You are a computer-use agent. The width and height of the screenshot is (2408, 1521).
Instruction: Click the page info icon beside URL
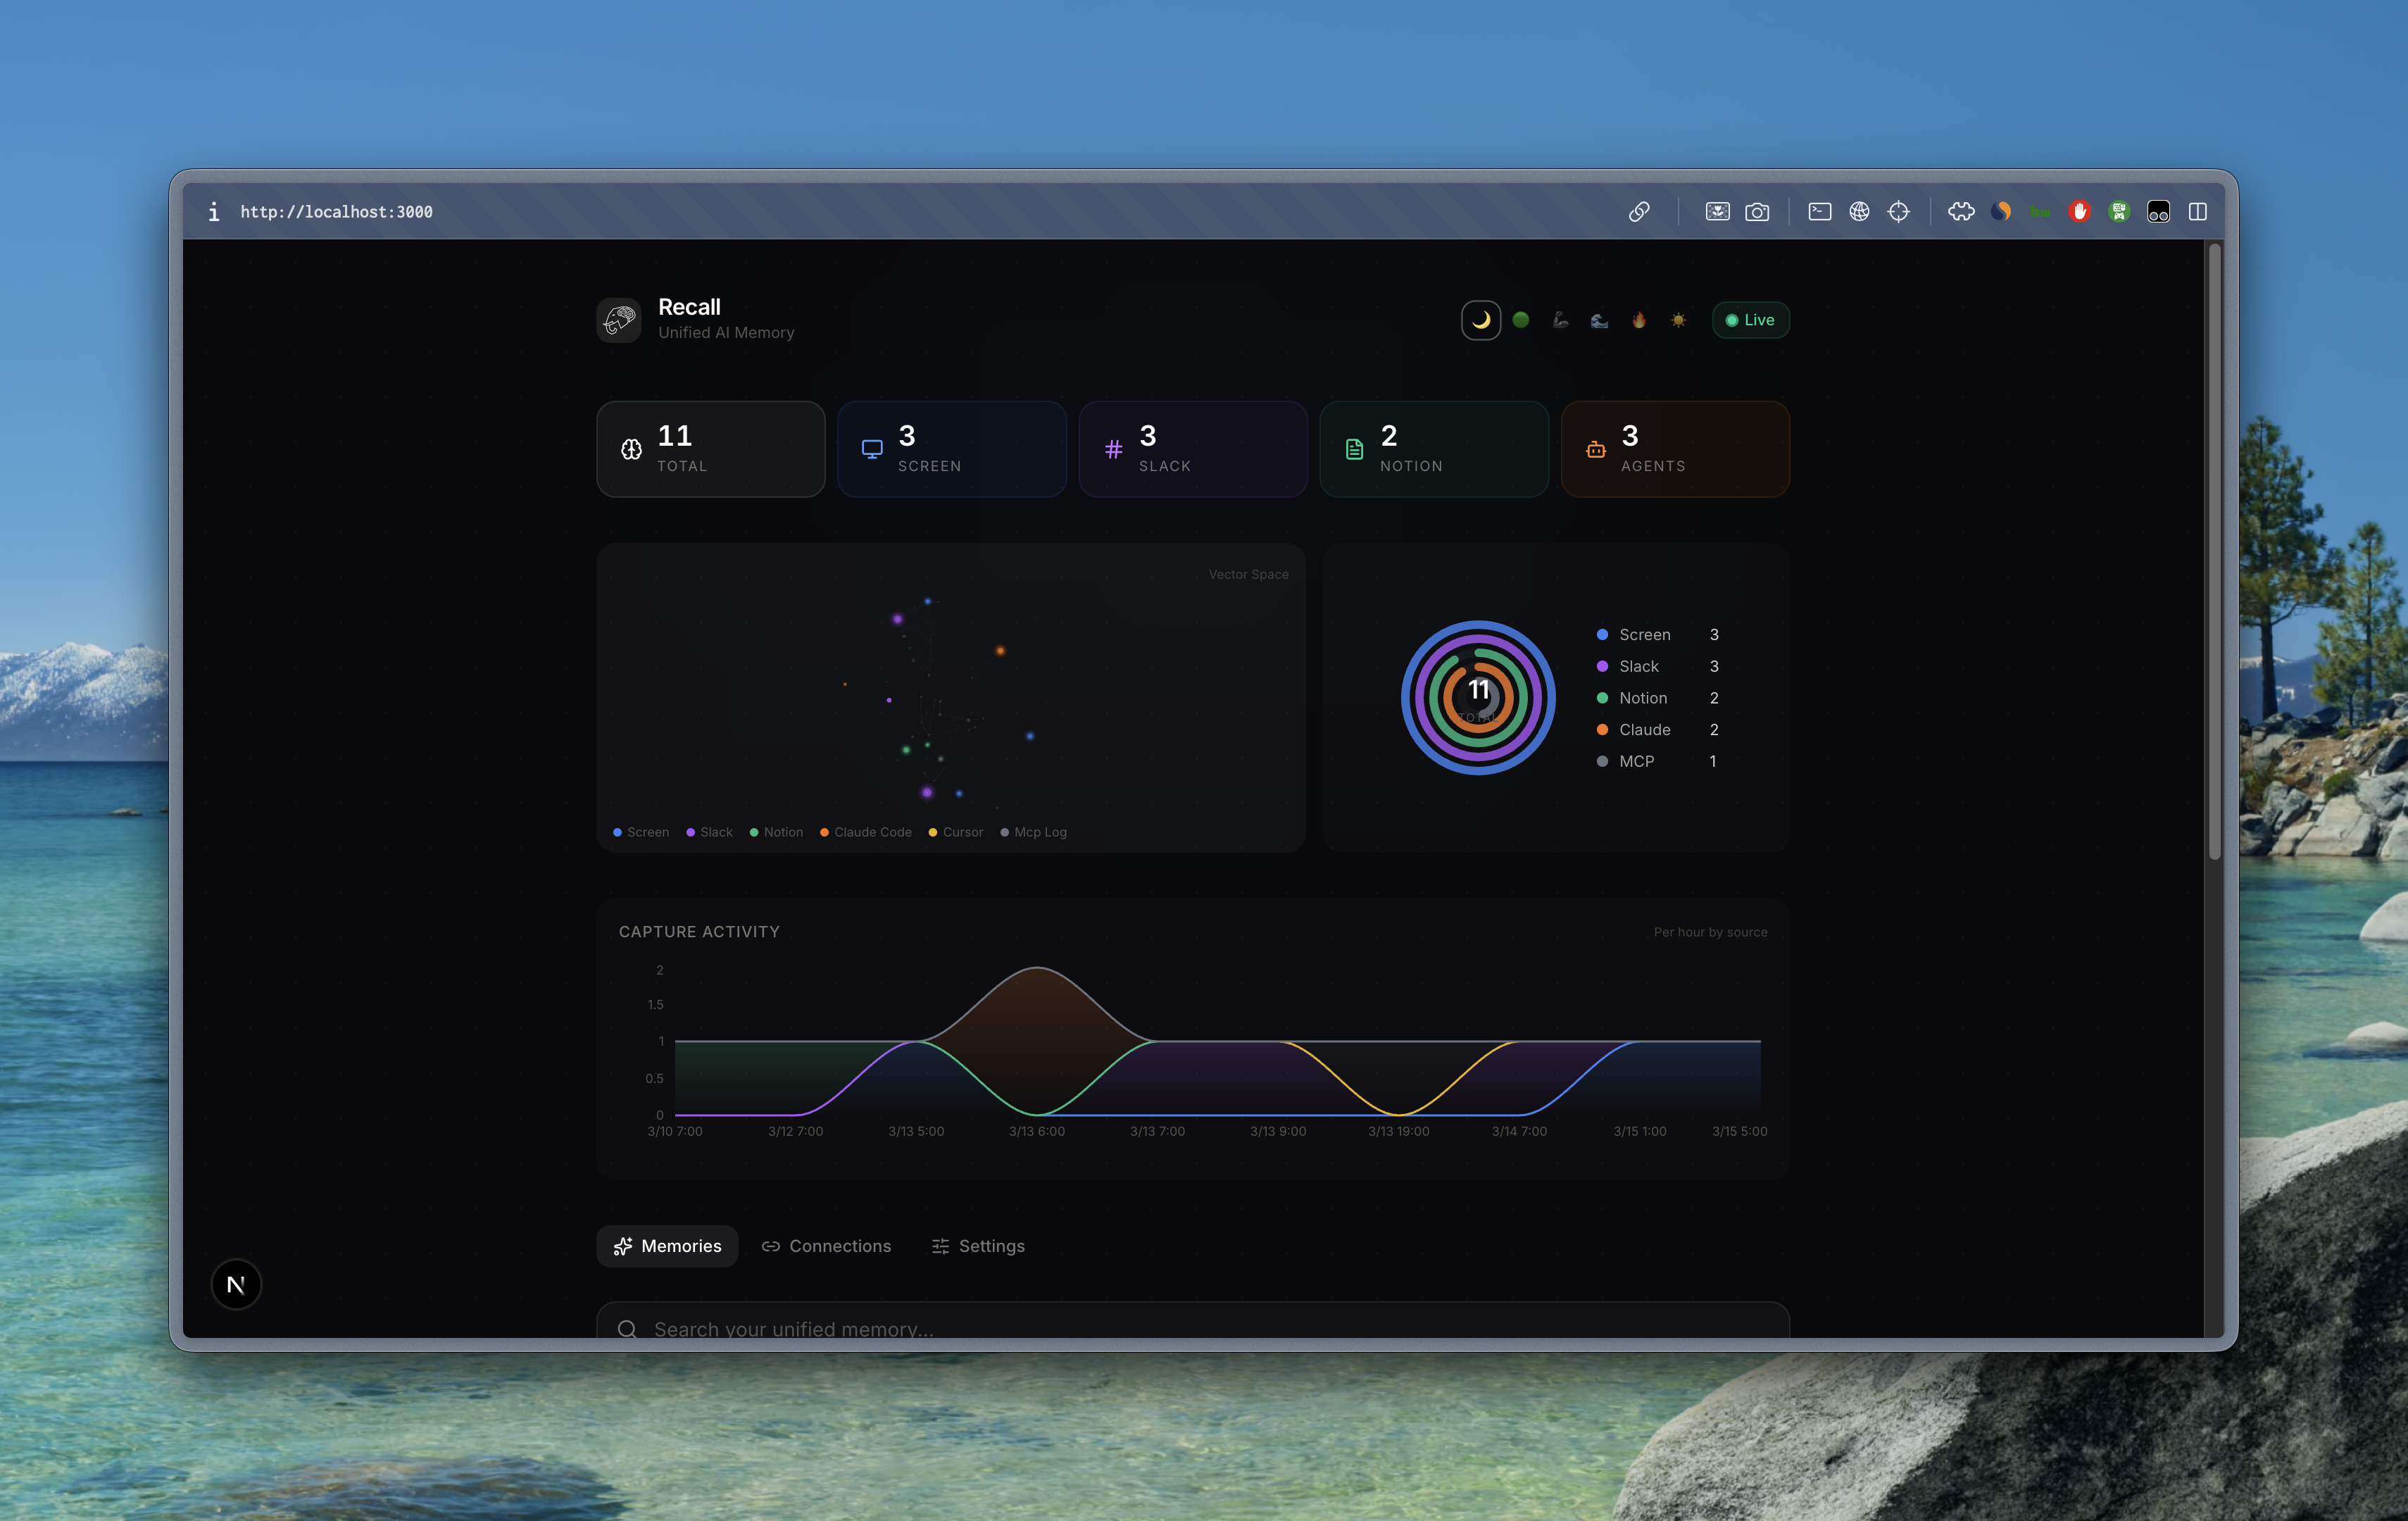213,212
